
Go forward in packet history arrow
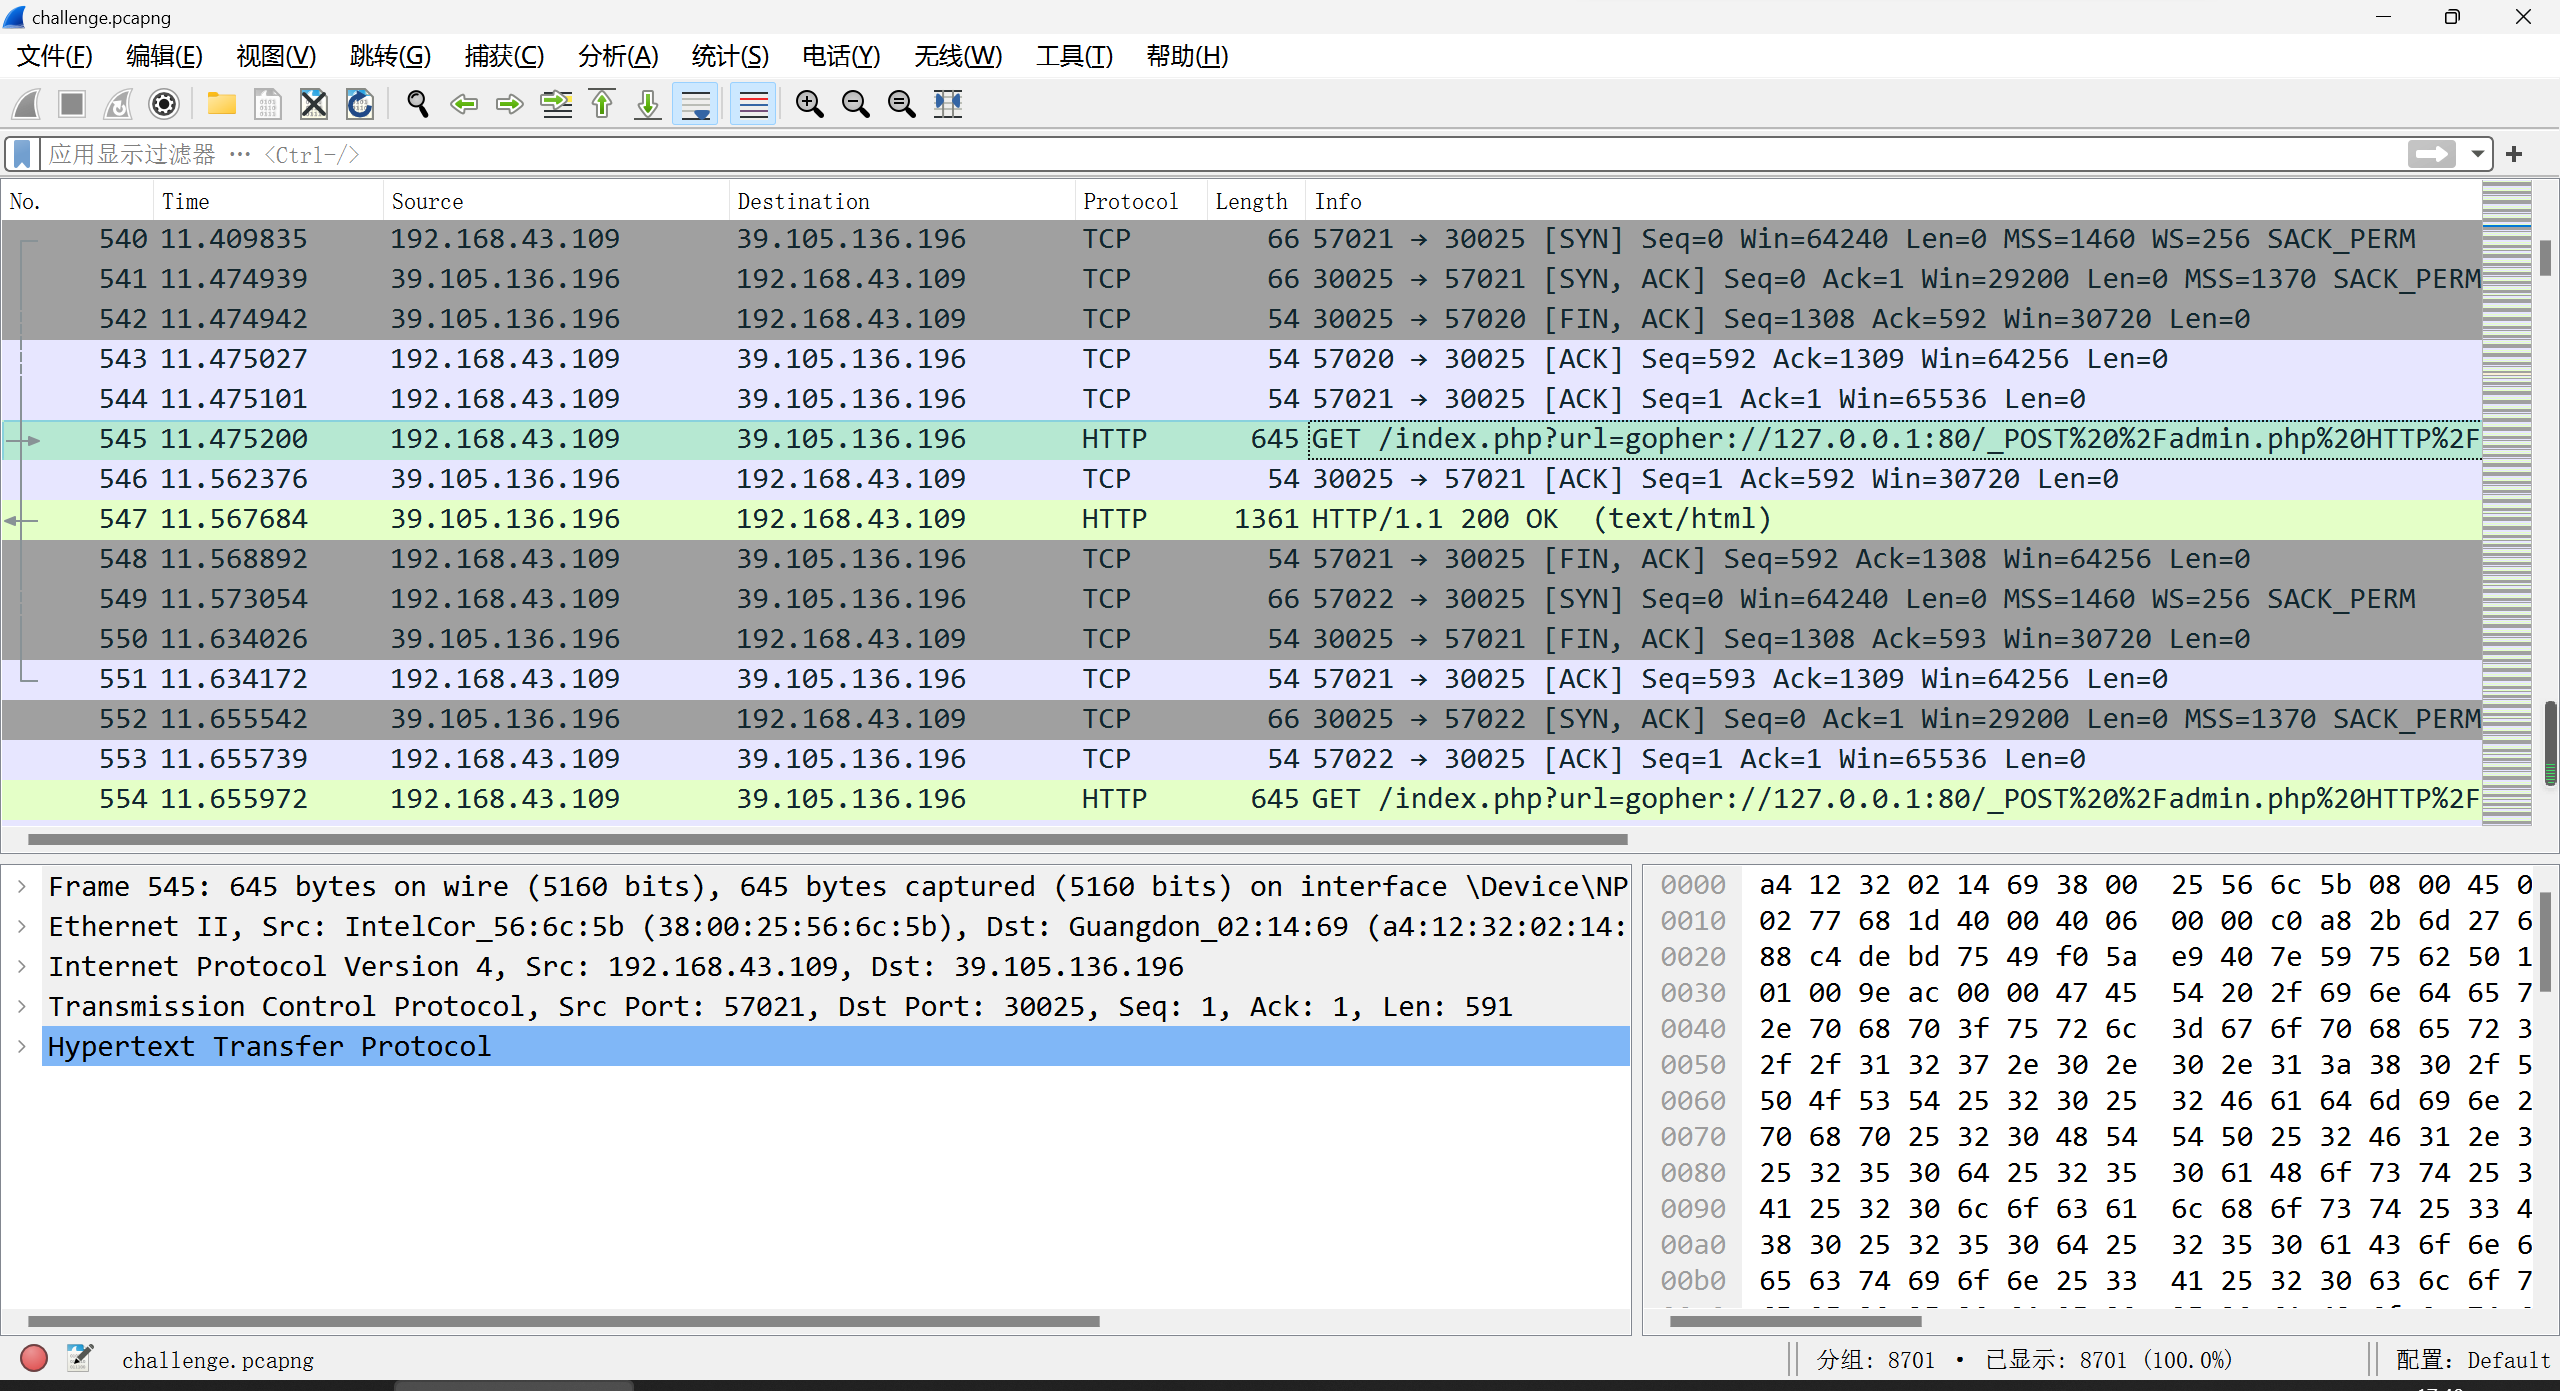(510, 104)
